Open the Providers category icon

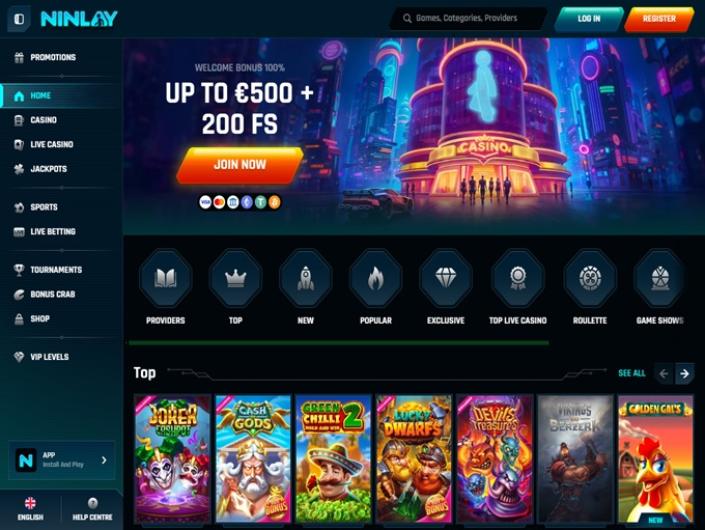[x=165, y=278]
